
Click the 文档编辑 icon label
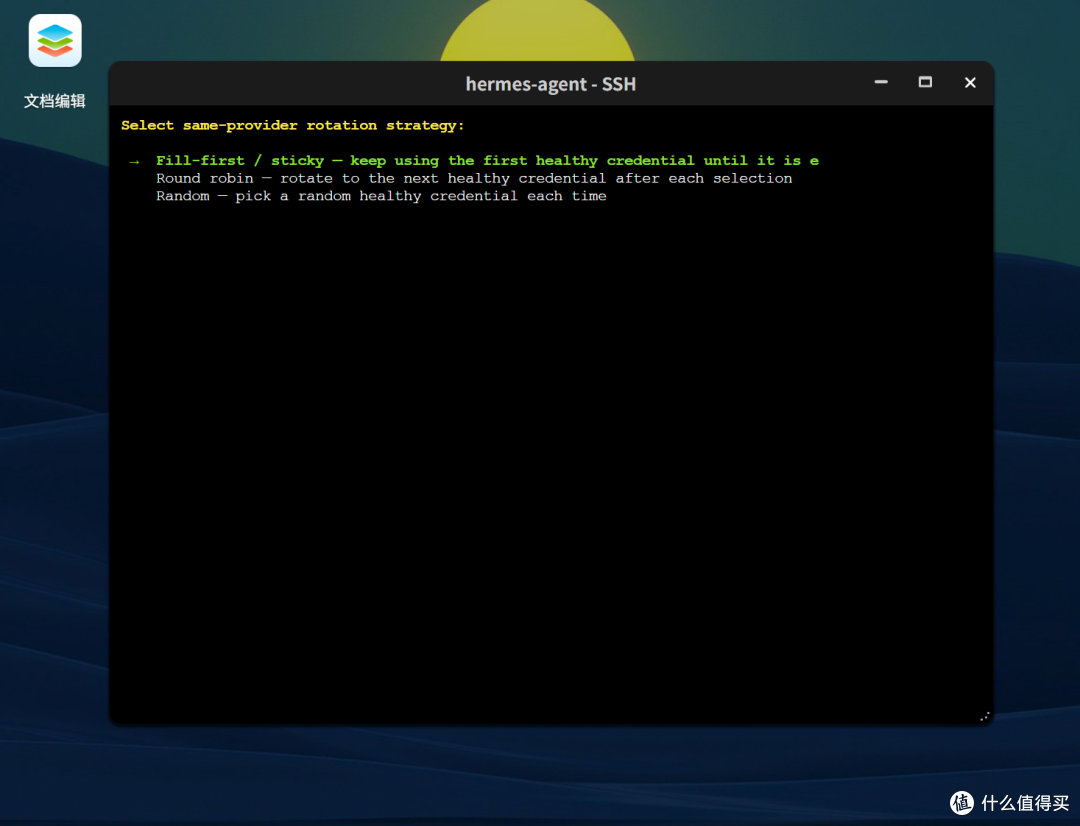point(54,101)
